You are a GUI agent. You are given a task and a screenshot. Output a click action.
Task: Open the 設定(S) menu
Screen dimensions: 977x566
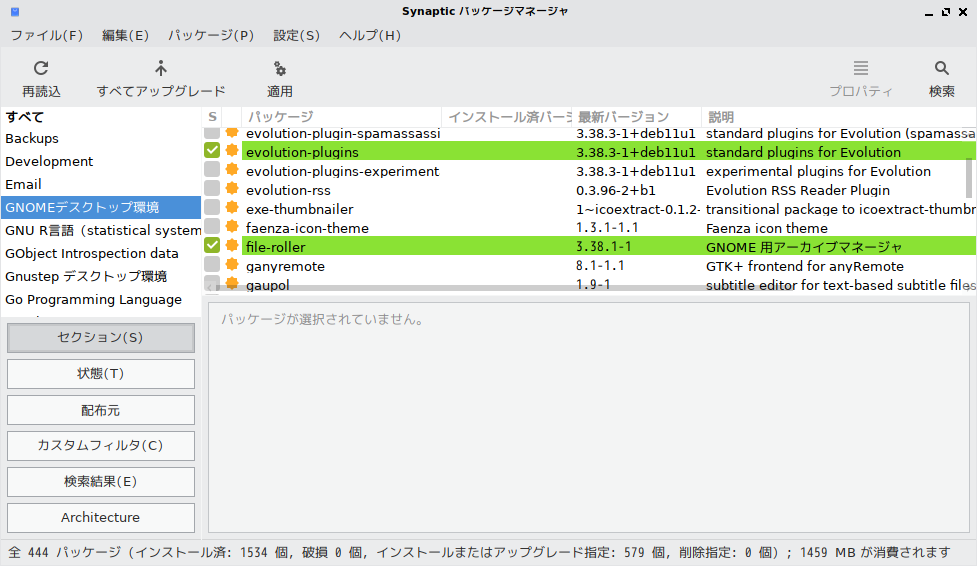coord(297,36)
